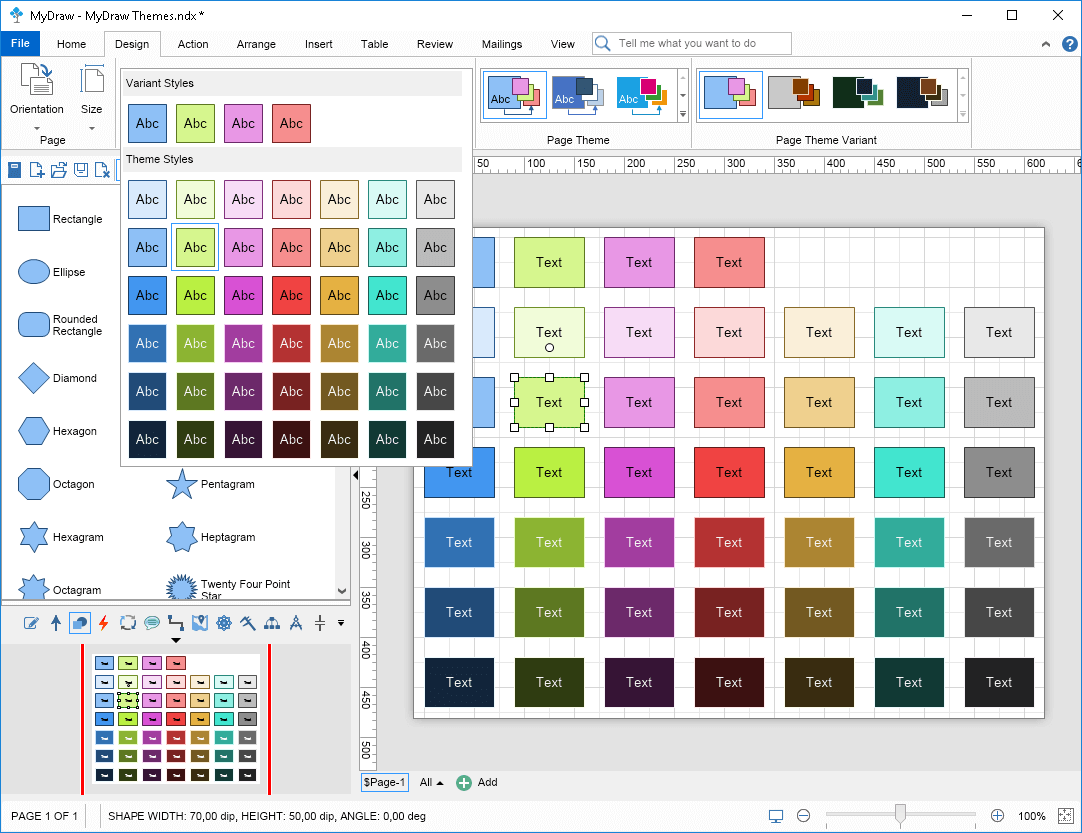Click the open library folder icon

click(59, 170)
